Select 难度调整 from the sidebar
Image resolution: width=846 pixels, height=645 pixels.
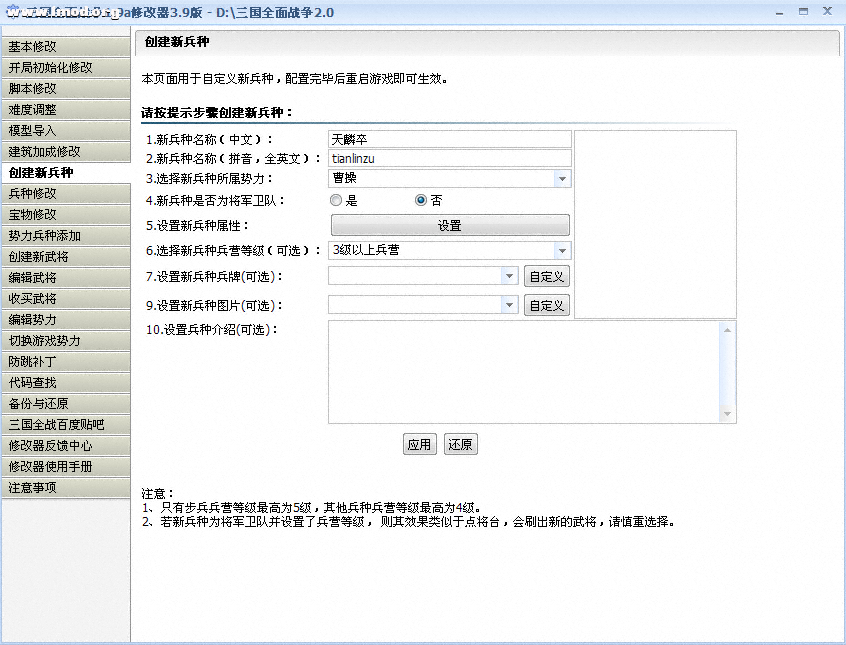click(x=65, y=110)
